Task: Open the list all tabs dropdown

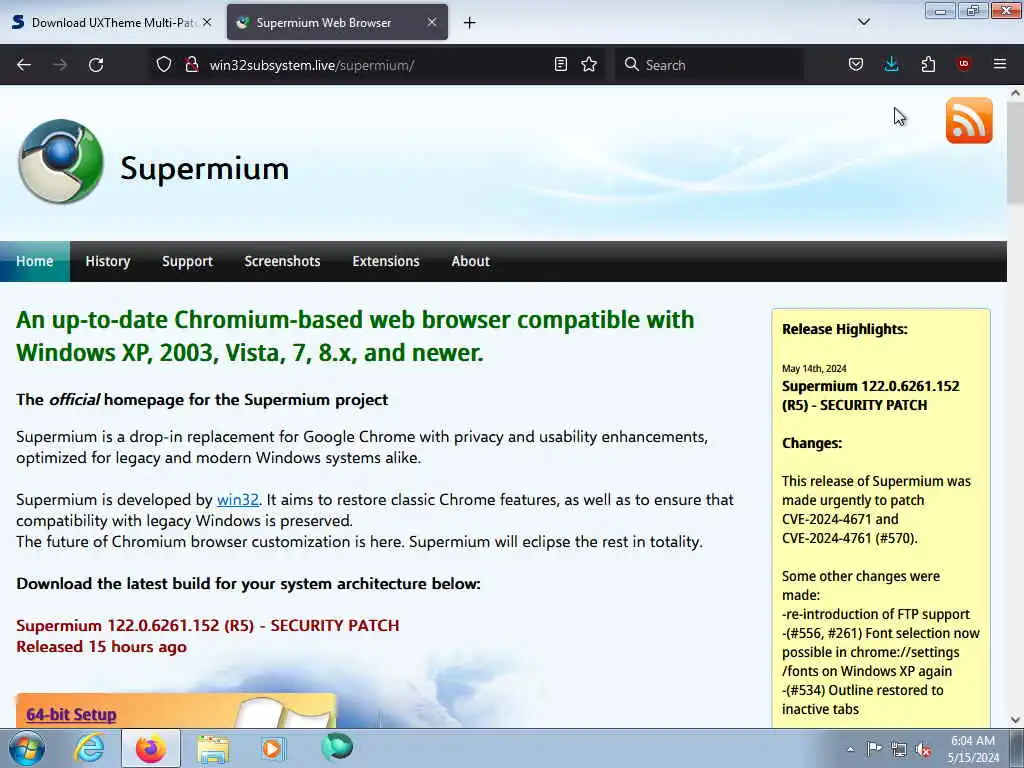Action: pyautogui.click(x=863, y=22)
